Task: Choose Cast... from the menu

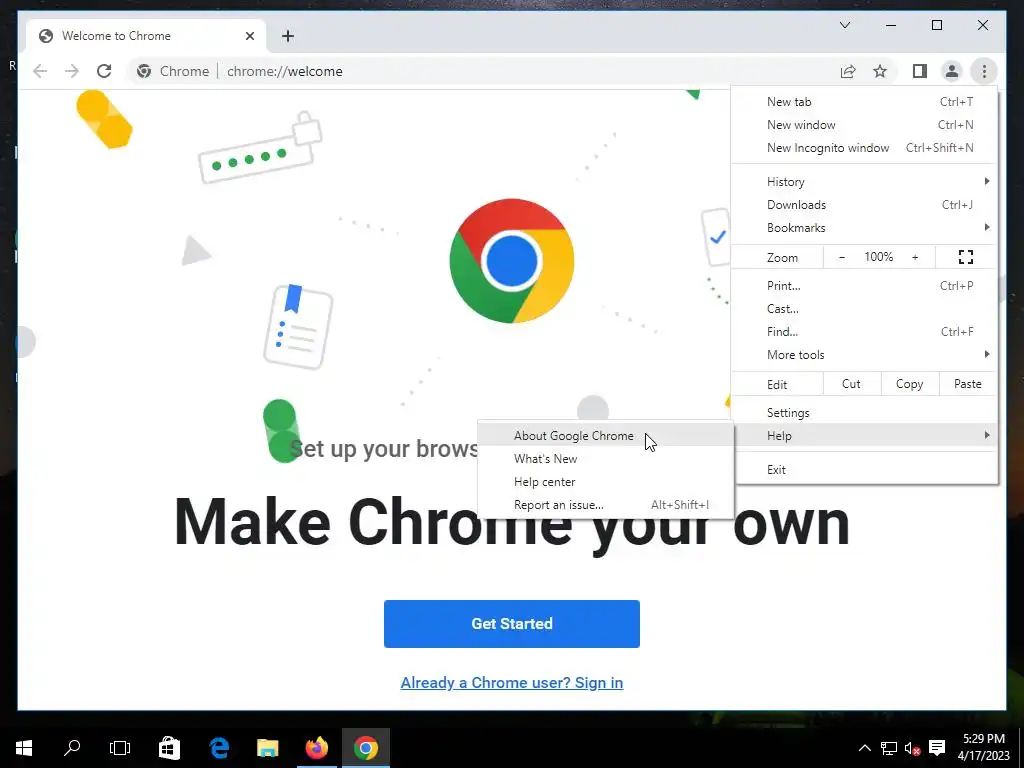Action: pyautogui.click(x=865, y=308)
